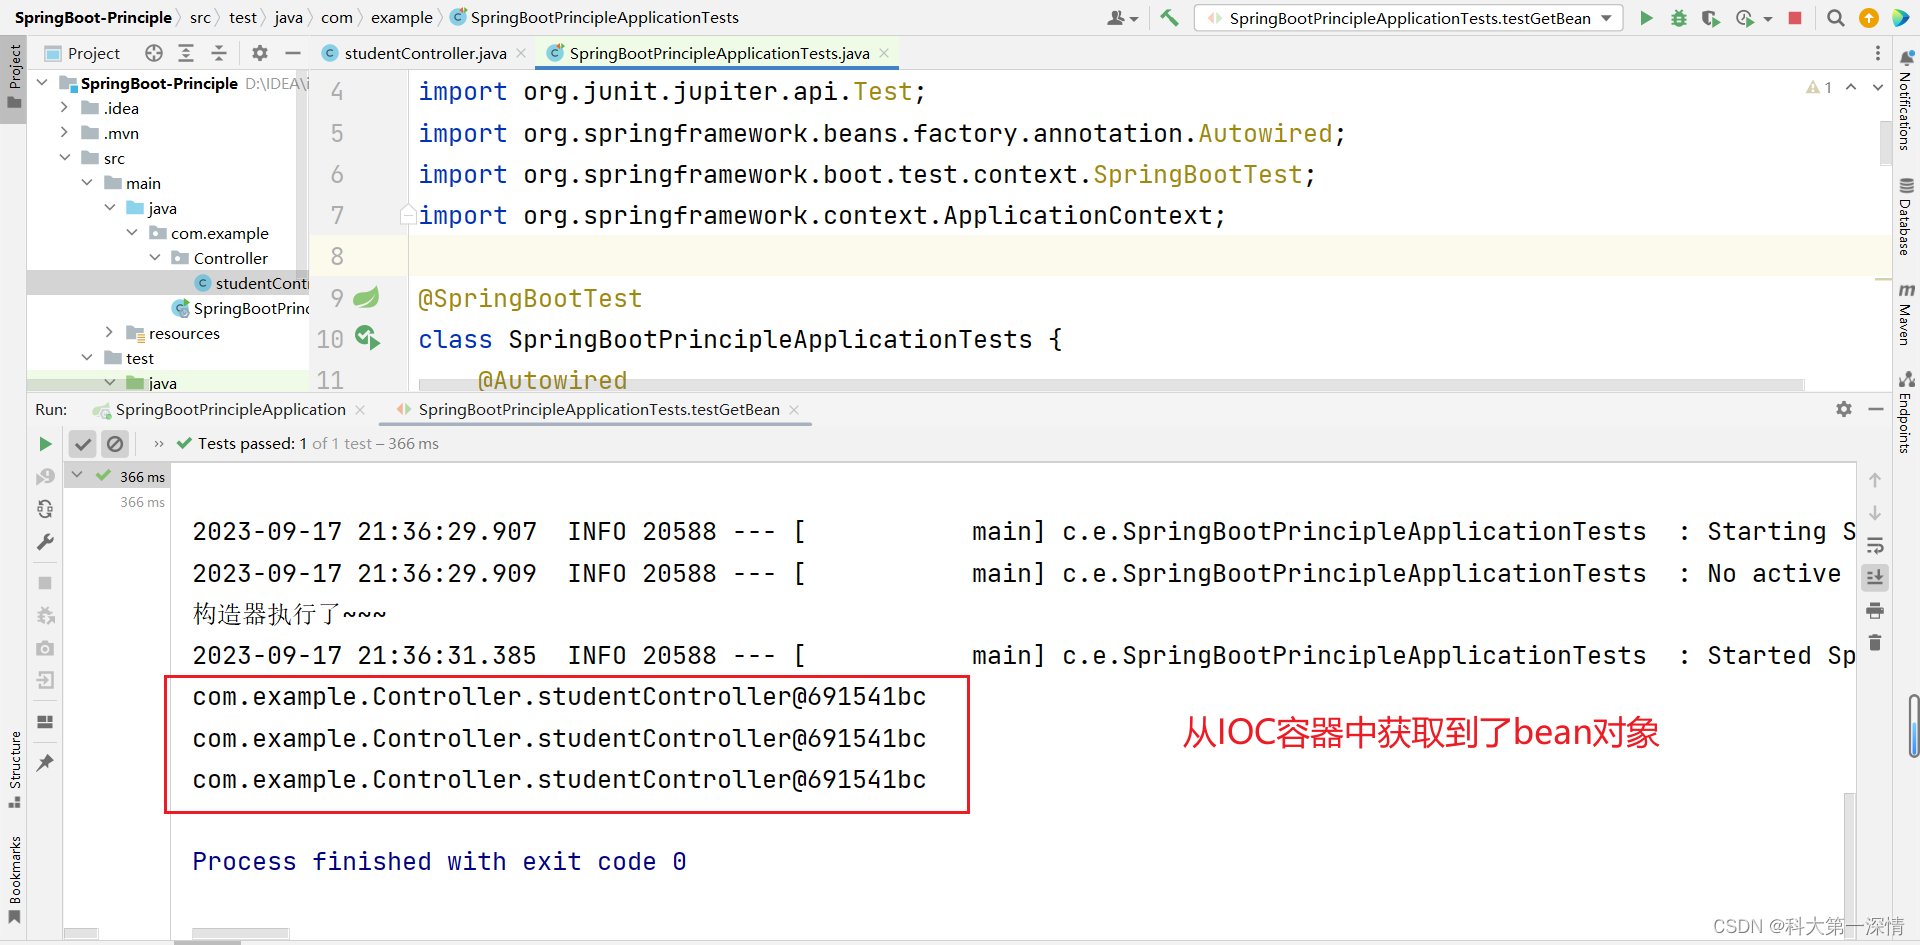Collapse the Controller package
The image size is (1920, 945).
coord(155,257)
